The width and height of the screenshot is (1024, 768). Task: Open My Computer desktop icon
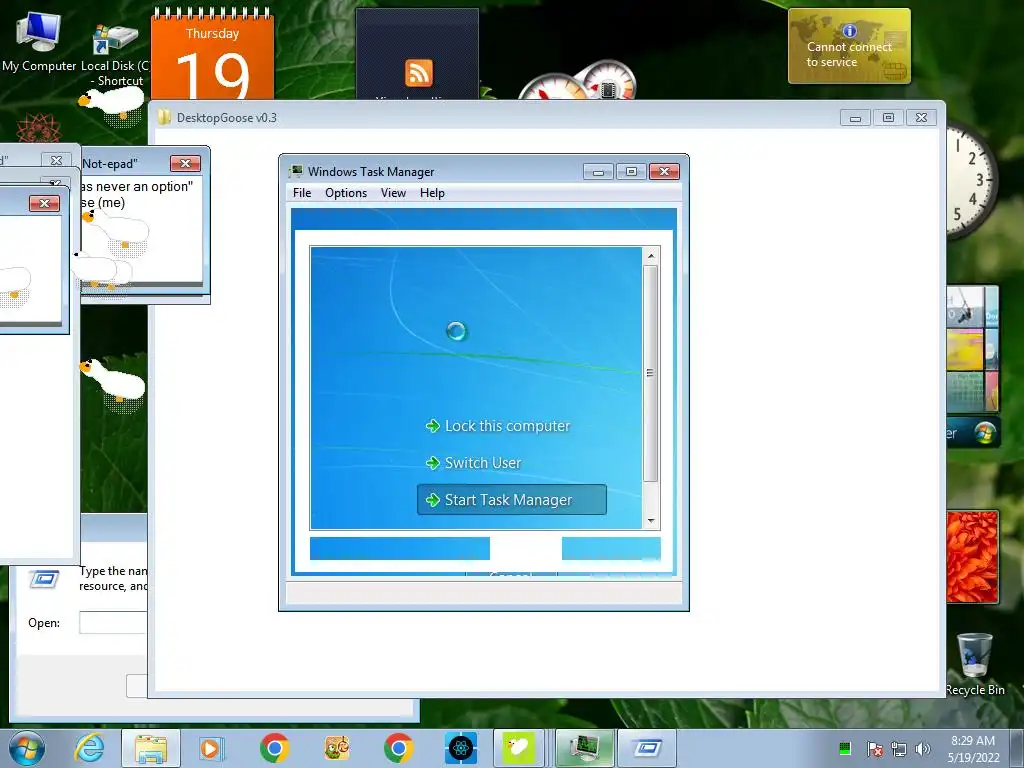[39, 40]
